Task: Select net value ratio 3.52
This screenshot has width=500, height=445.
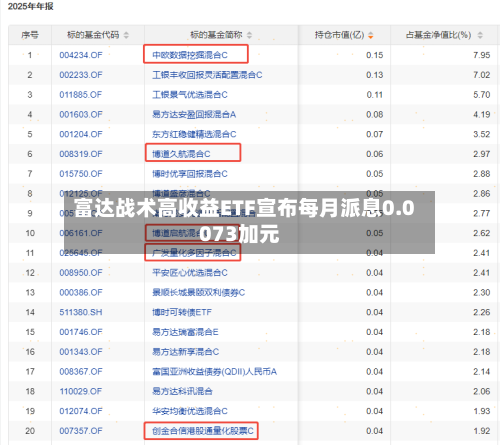Action: pos(481,134)
